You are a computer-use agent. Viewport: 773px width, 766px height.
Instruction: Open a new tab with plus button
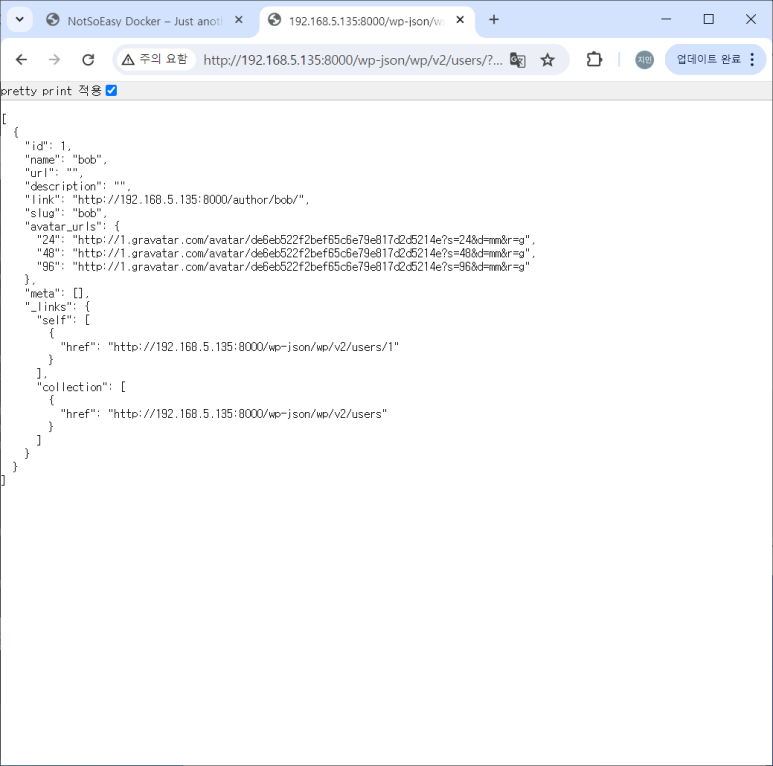point(494,20)
